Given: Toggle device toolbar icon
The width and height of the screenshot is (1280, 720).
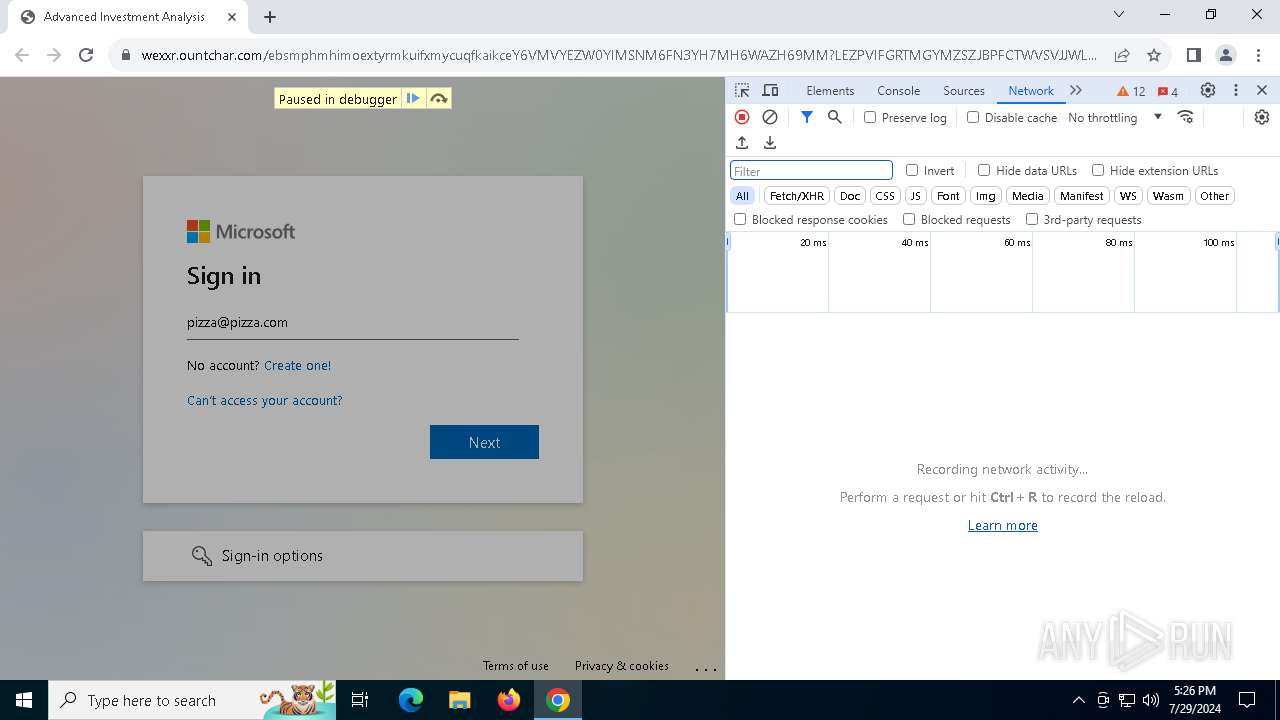Looking at the screenshot, I should 770,90.
